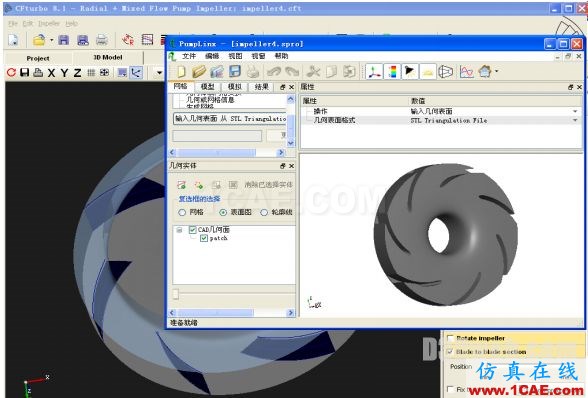588x398 pixels.
Task: Click the red Reset view icon in CFturbo
Action: pos(11,72)
